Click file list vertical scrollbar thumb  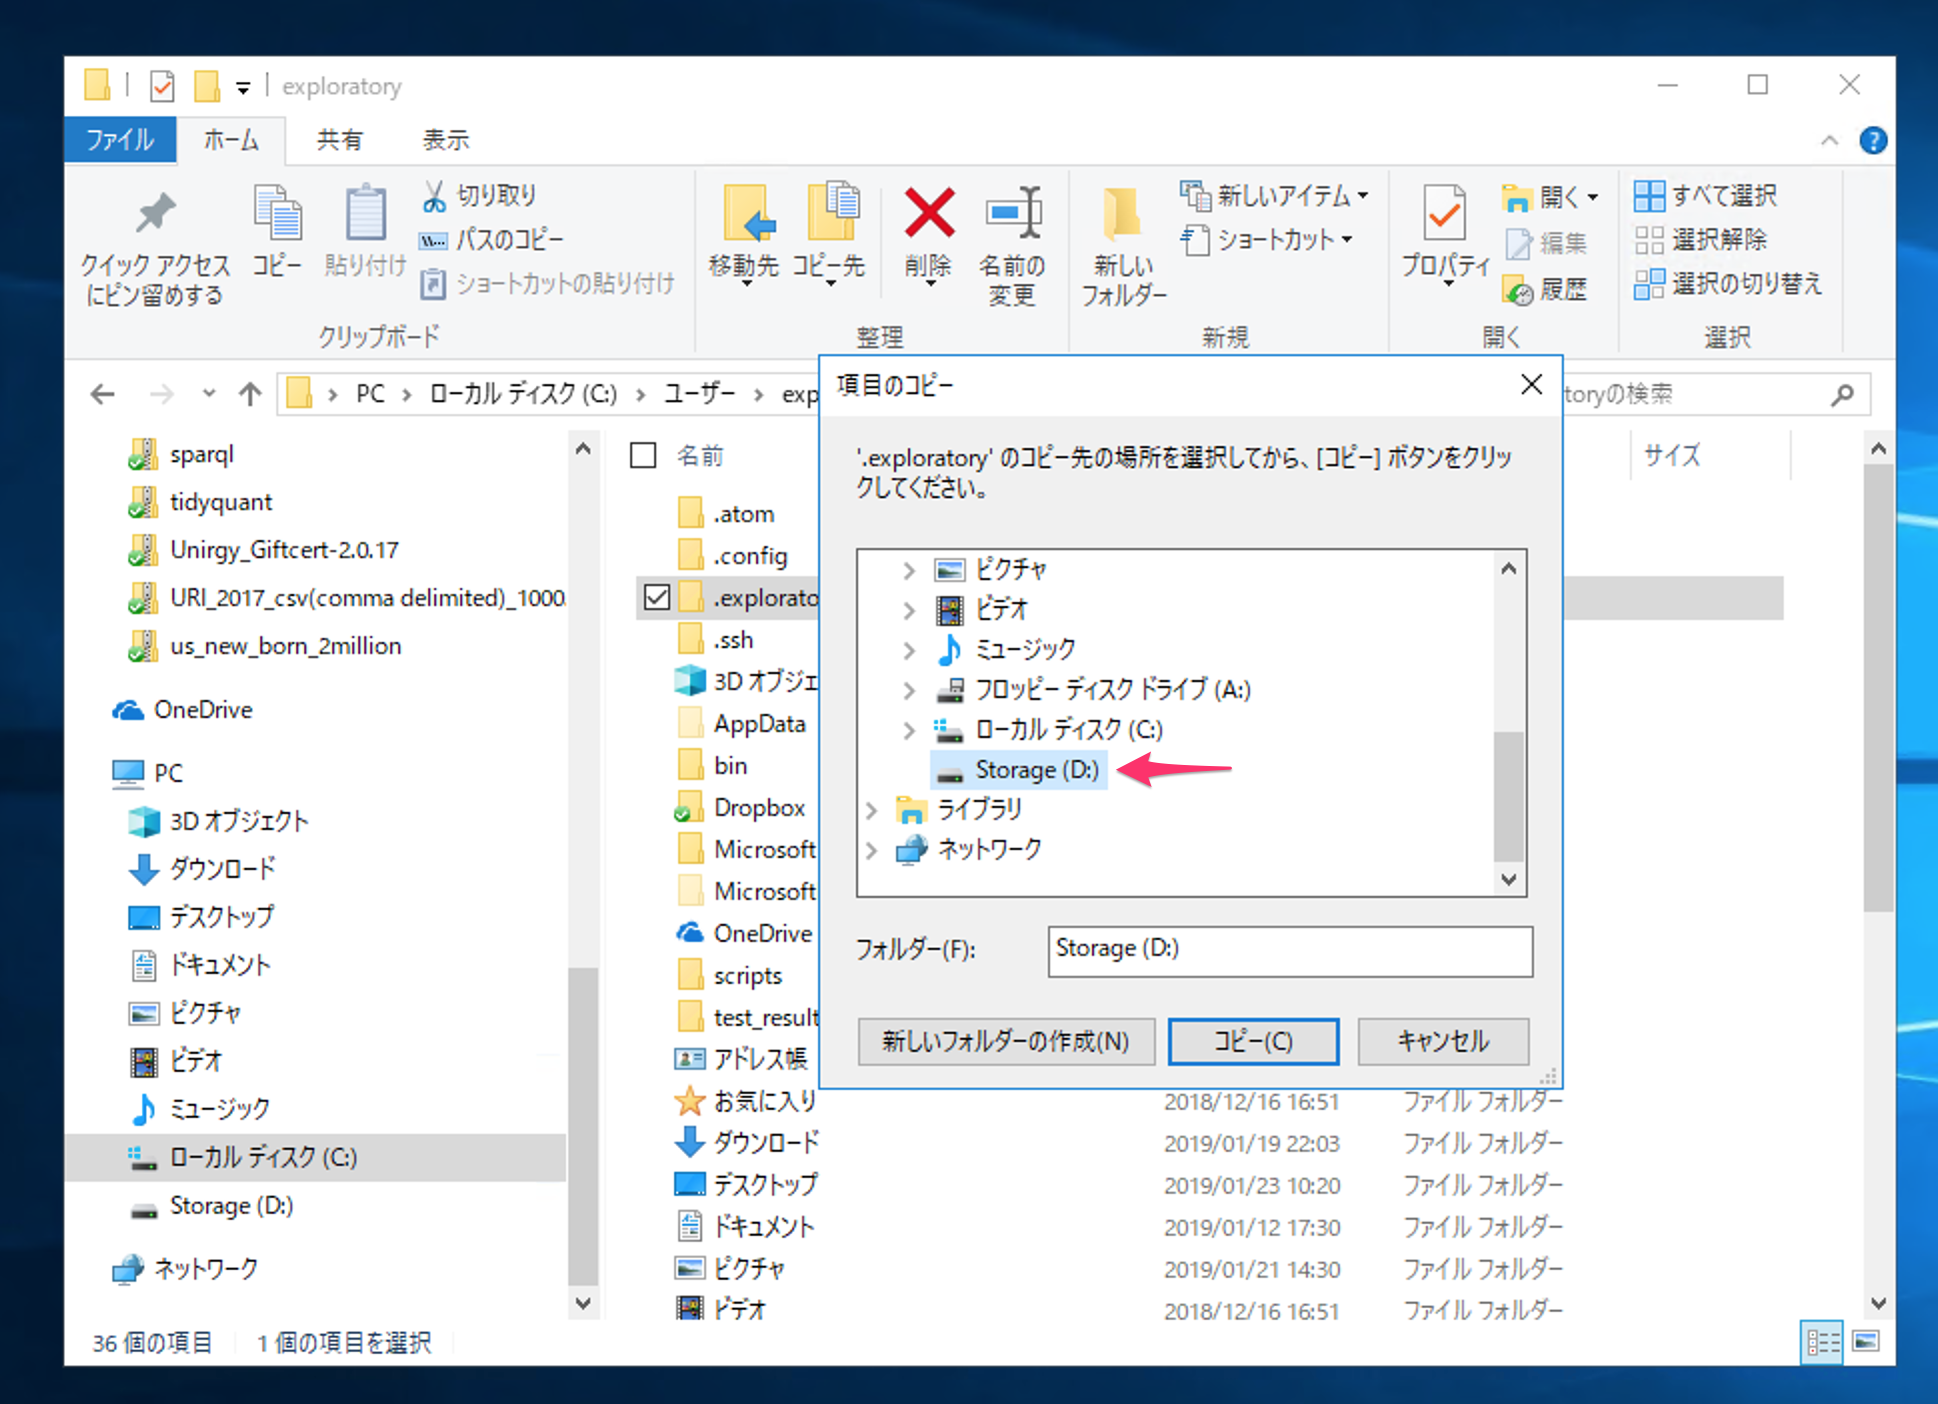pyautogui.click(x=1878, y=688)
